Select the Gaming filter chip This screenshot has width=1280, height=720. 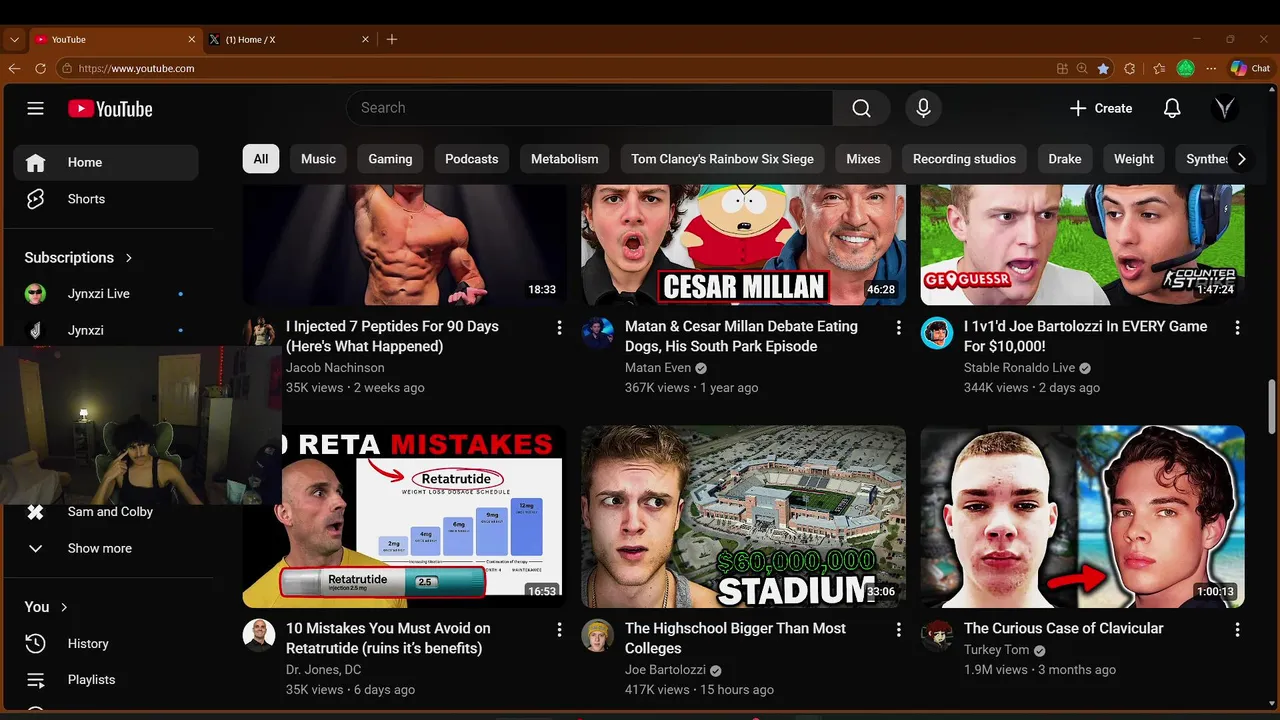click(390, 159)
